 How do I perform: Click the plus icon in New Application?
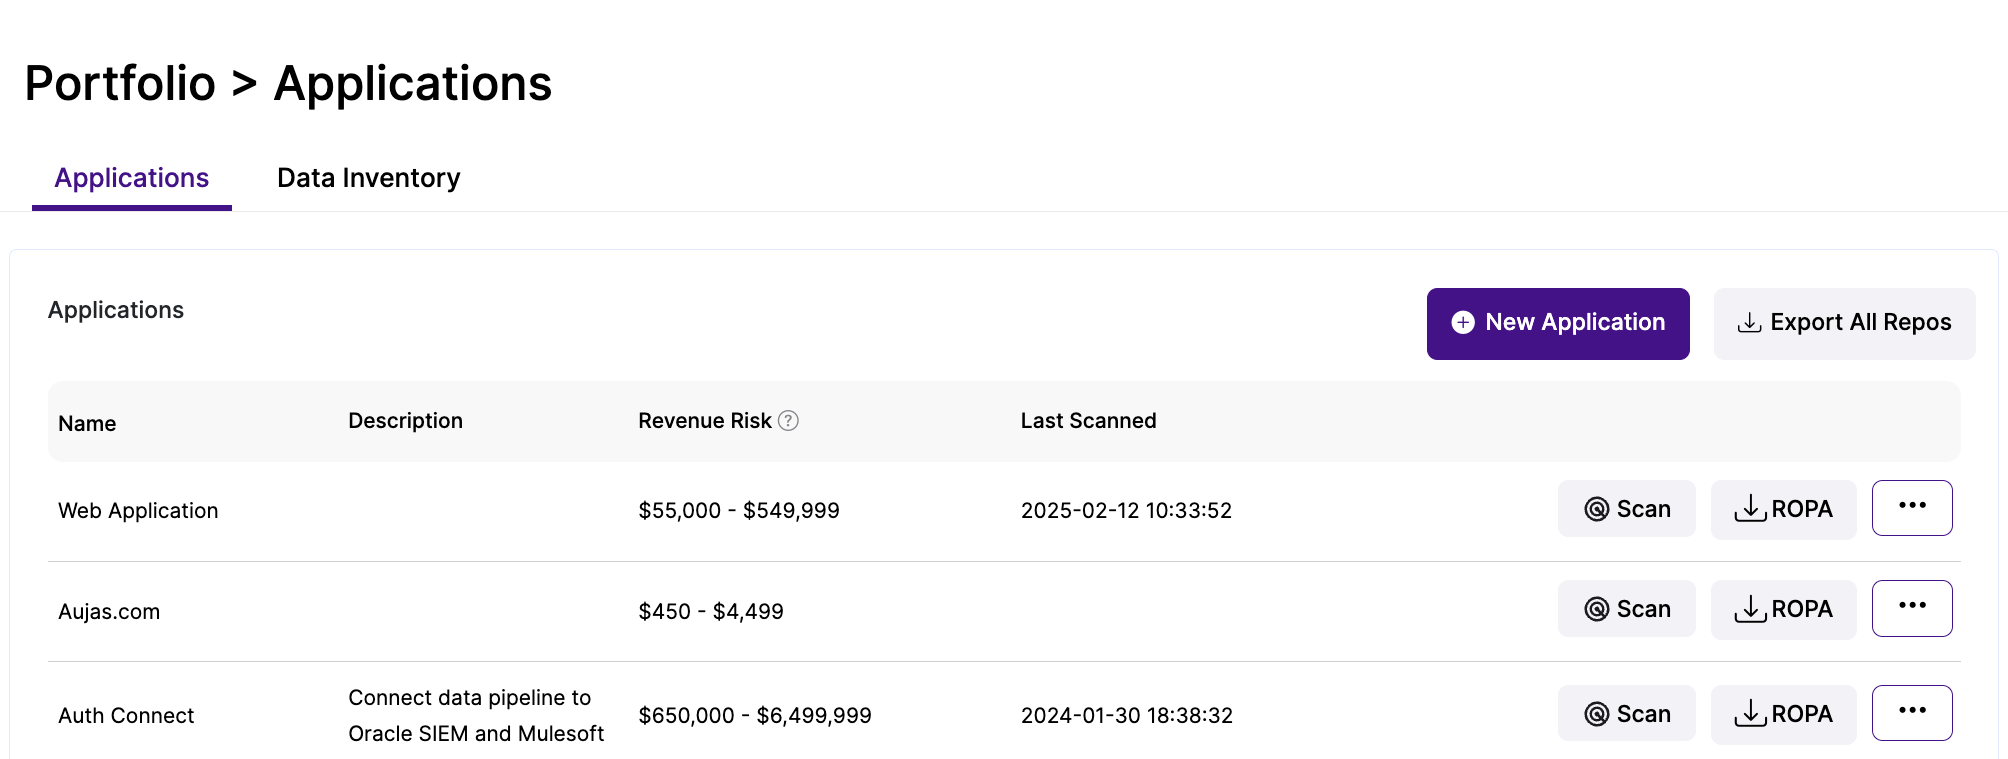1463,322
